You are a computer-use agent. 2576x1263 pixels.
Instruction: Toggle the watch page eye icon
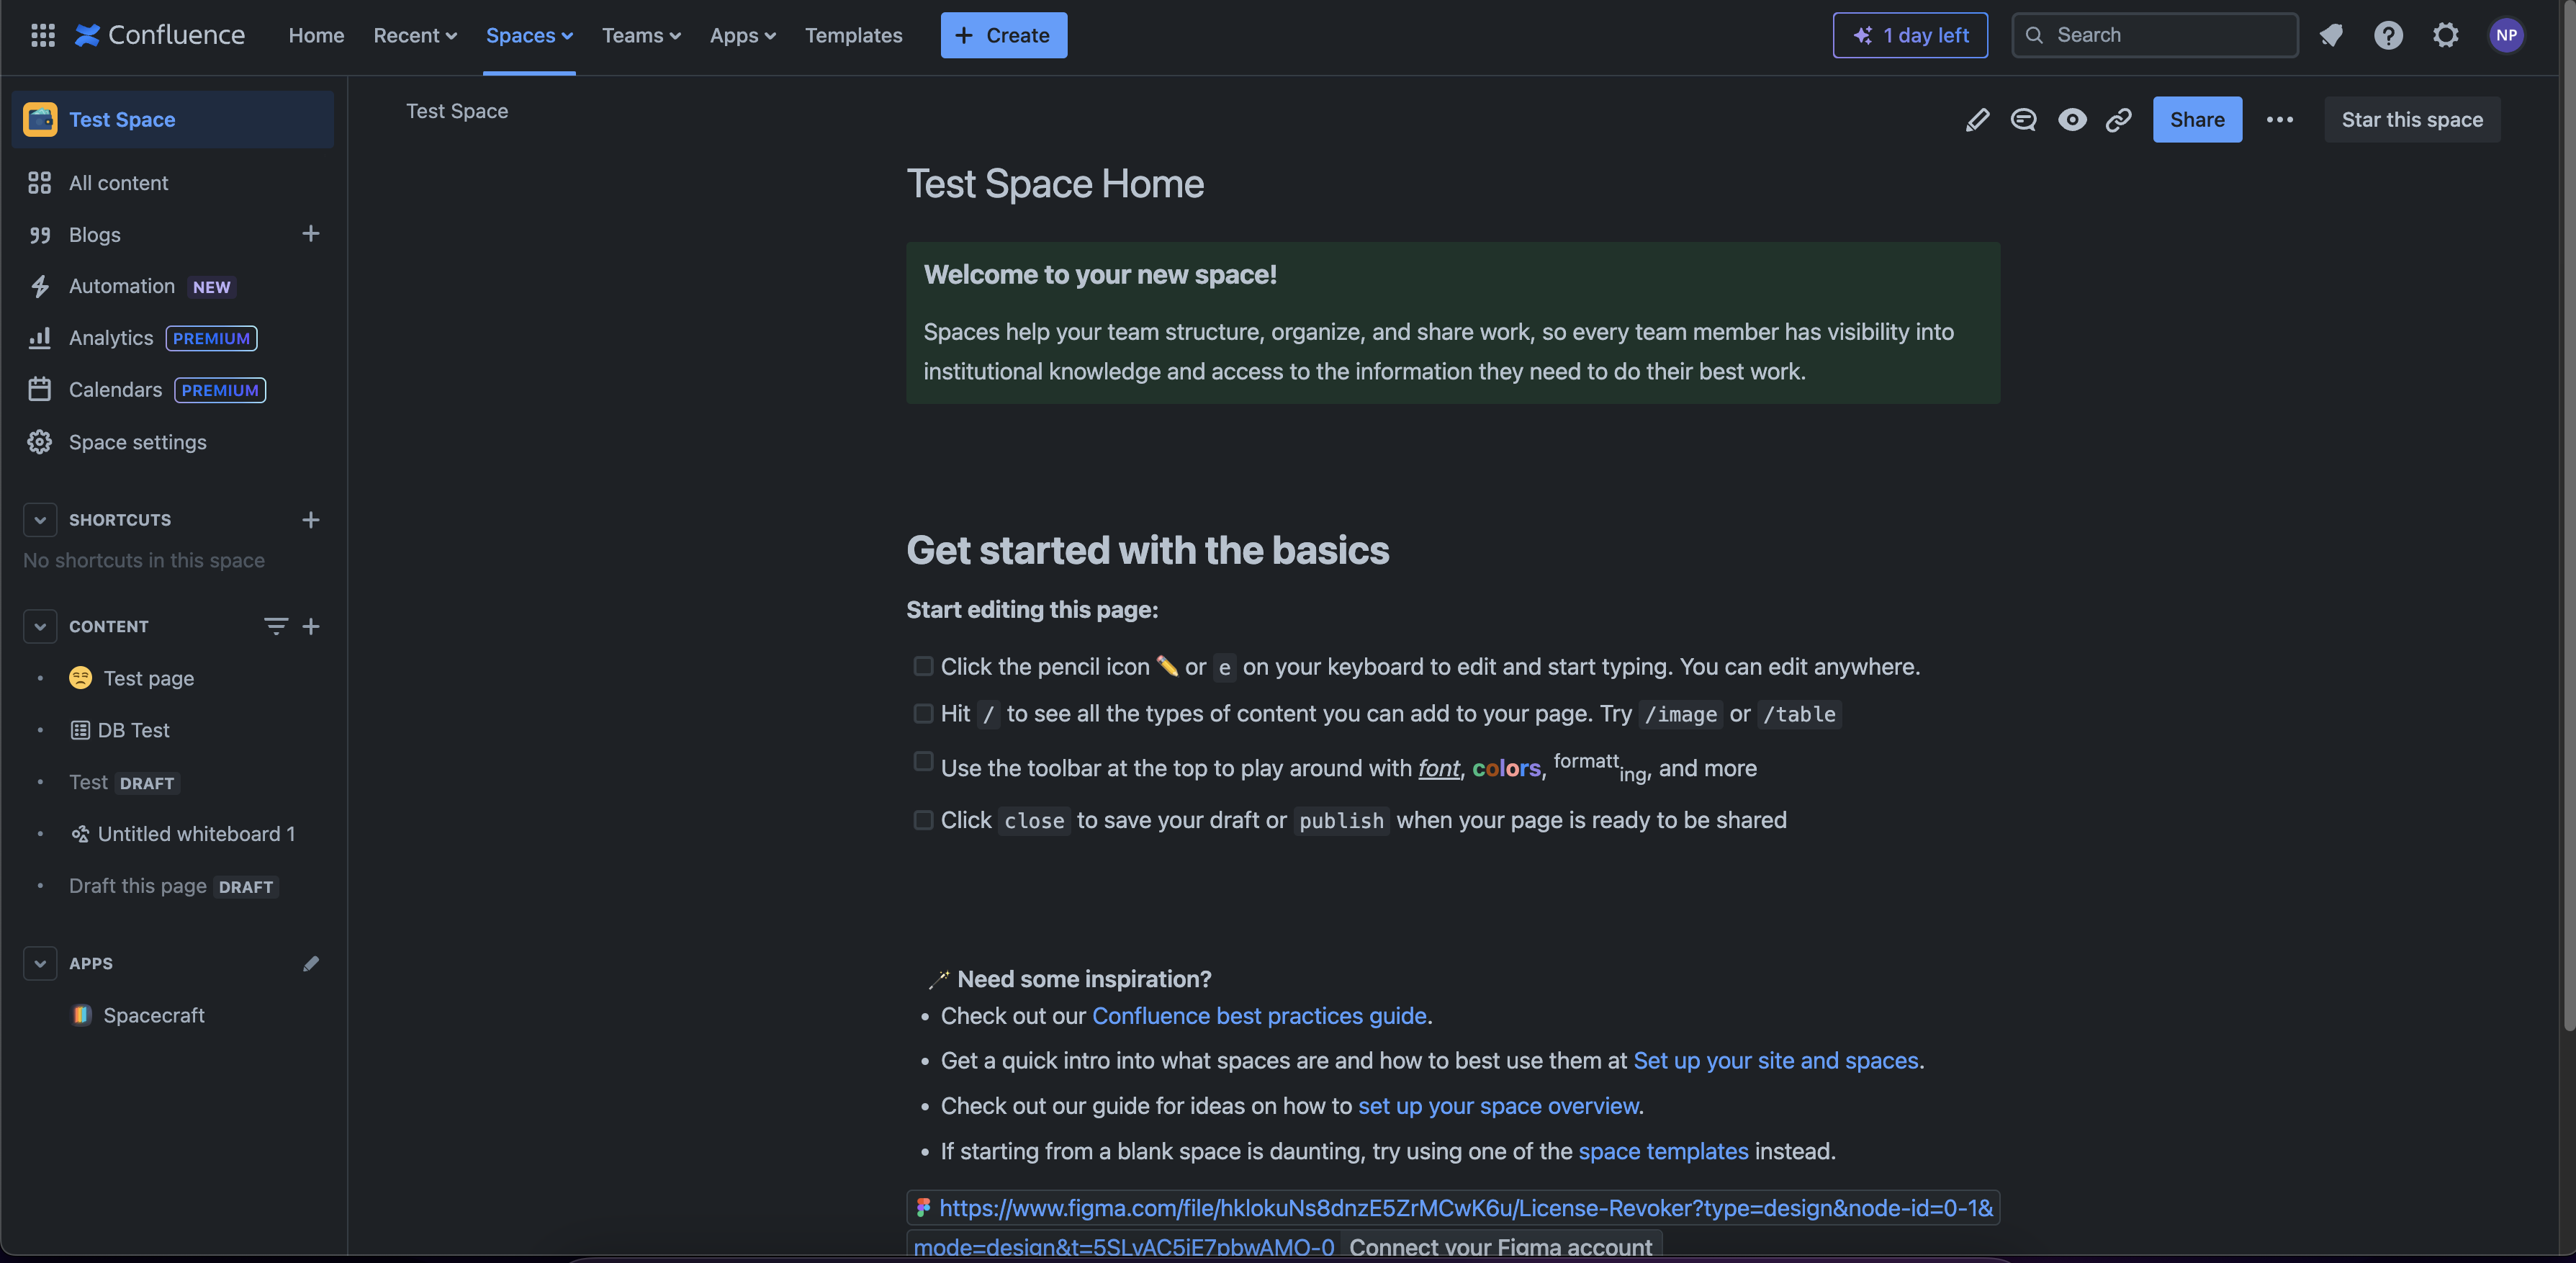[x=2071, y=120]
